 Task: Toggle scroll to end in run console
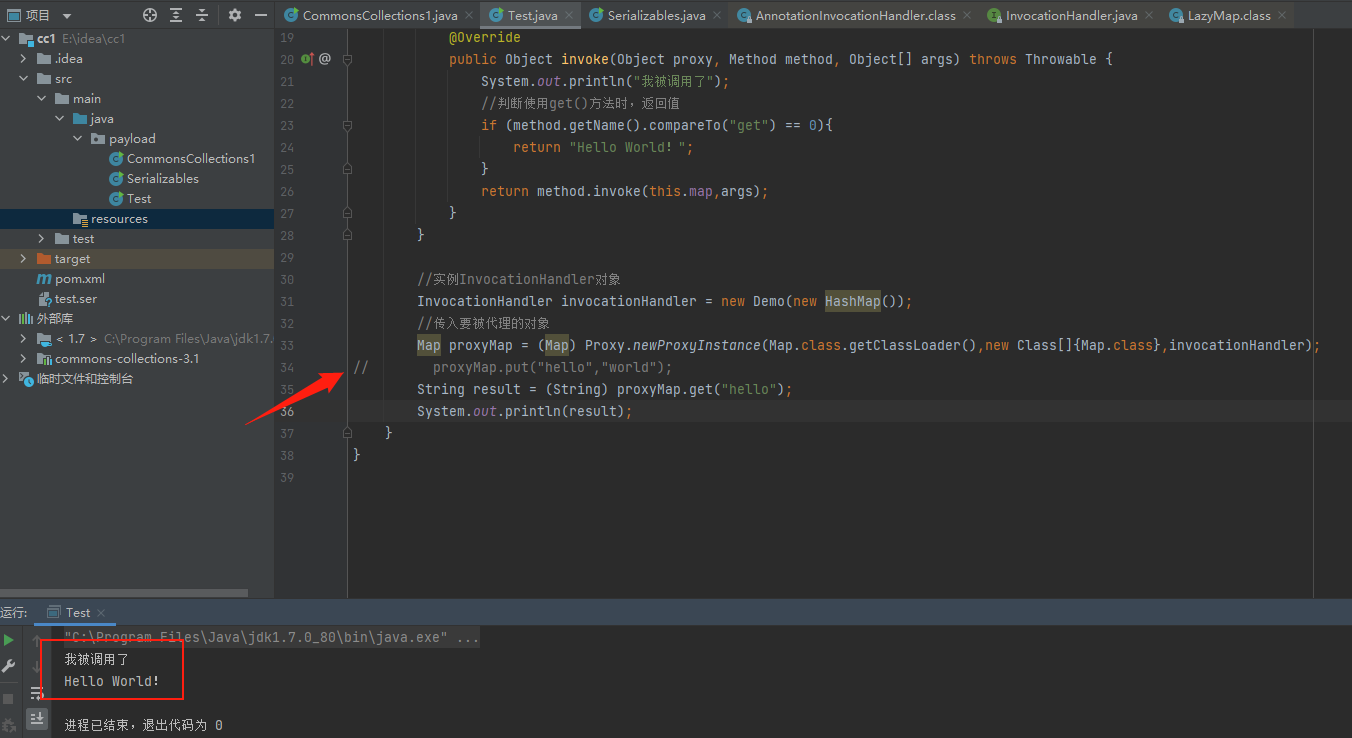(37, 718)
